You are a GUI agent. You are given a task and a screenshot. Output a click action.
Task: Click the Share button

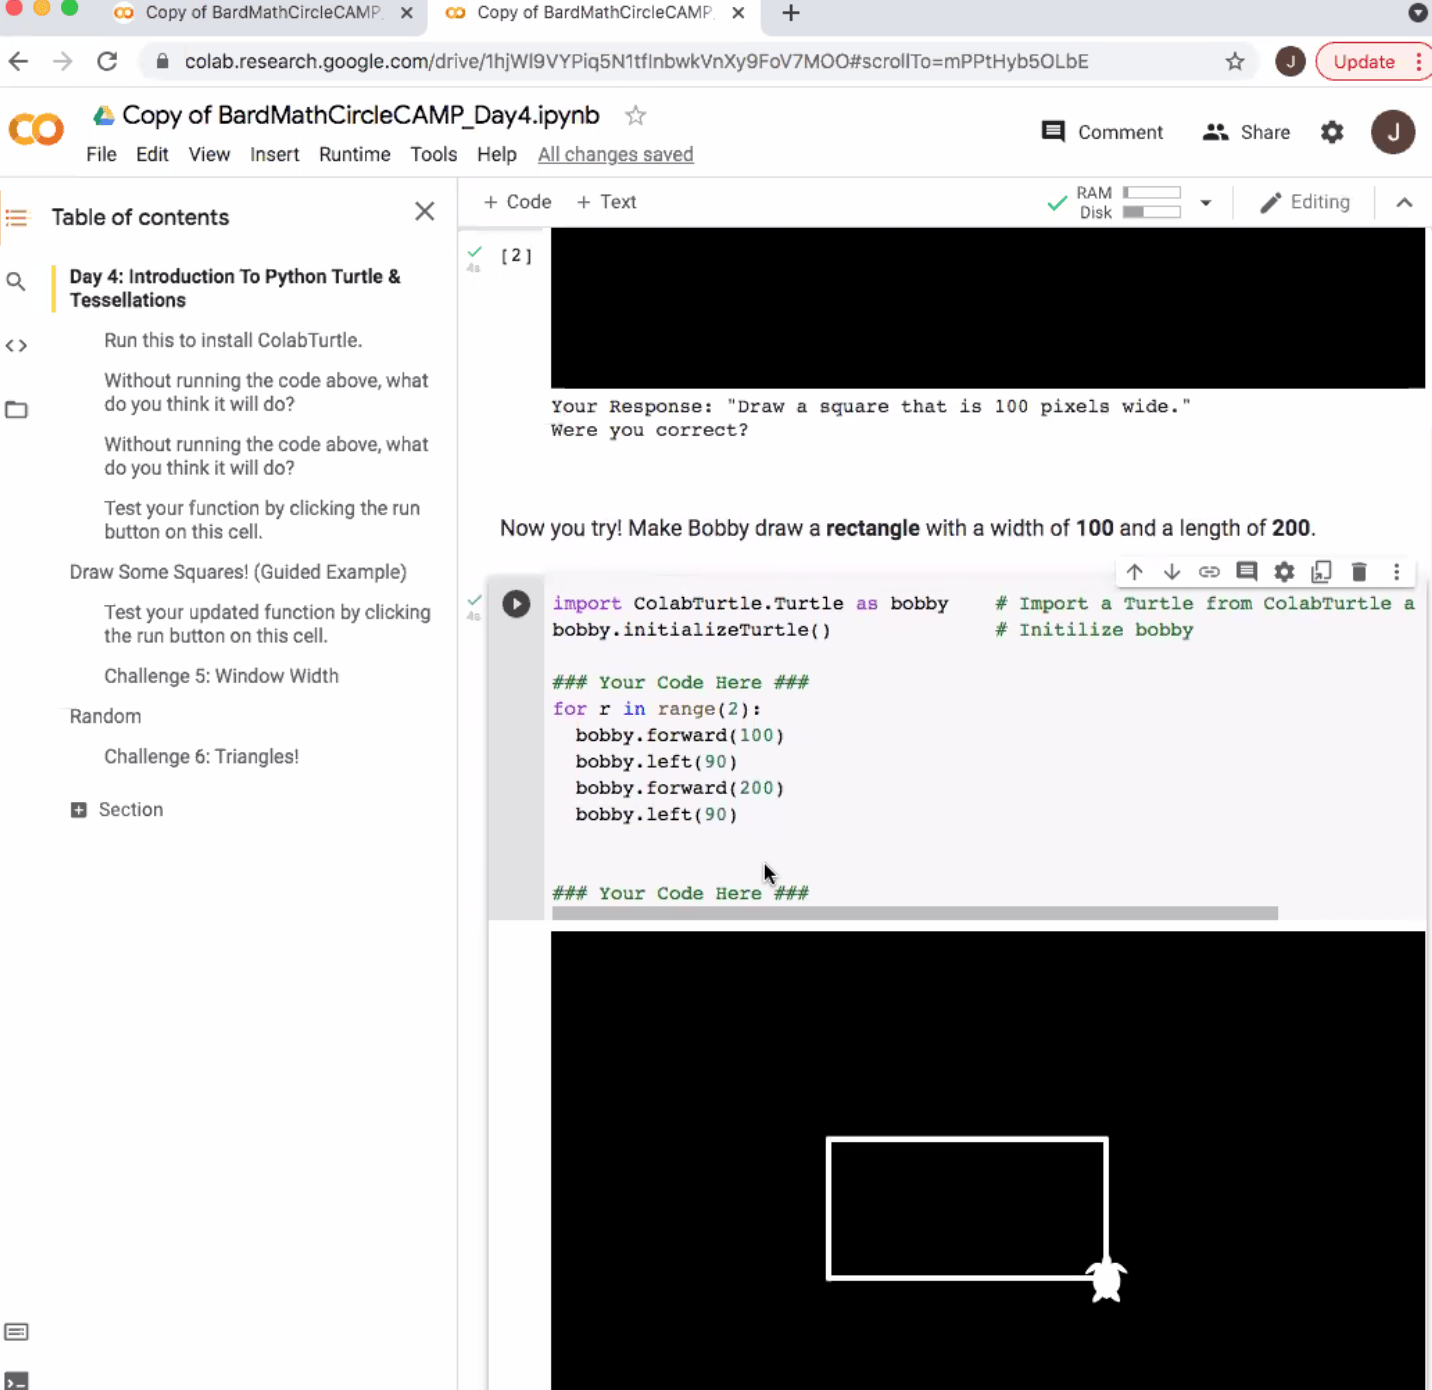1245,132
